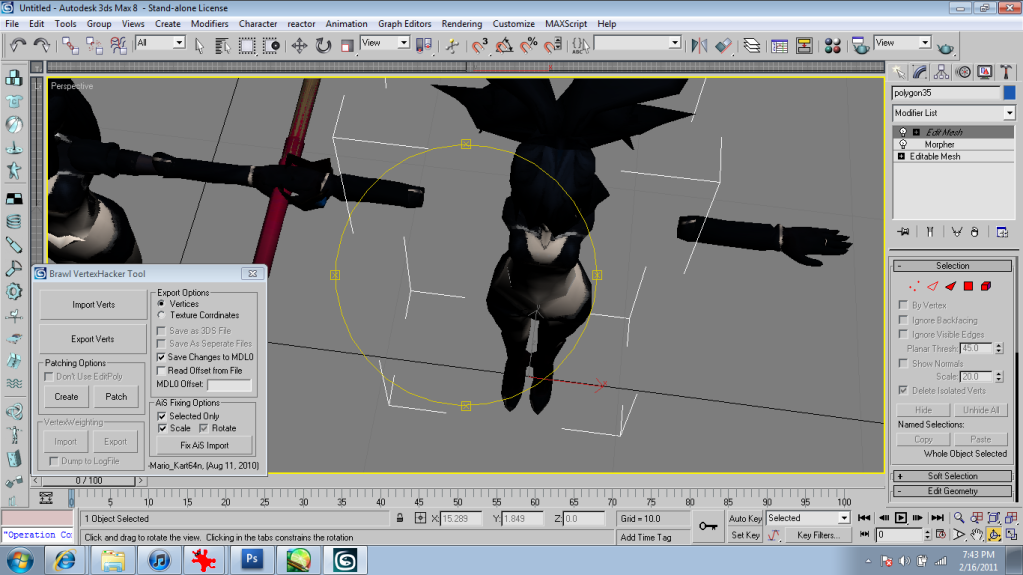Expand the Editable Mesh stack entry
1023x575 pixels.
pos(901,157)
